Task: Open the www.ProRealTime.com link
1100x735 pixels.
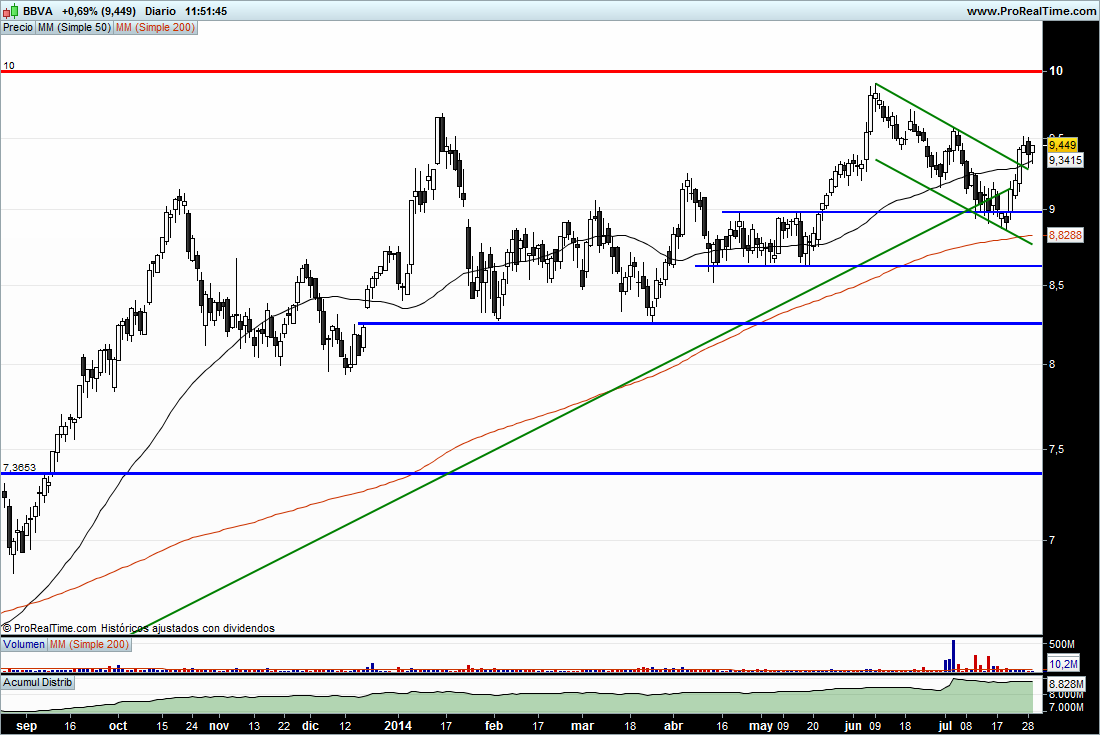Action: tap(1031, 11)
